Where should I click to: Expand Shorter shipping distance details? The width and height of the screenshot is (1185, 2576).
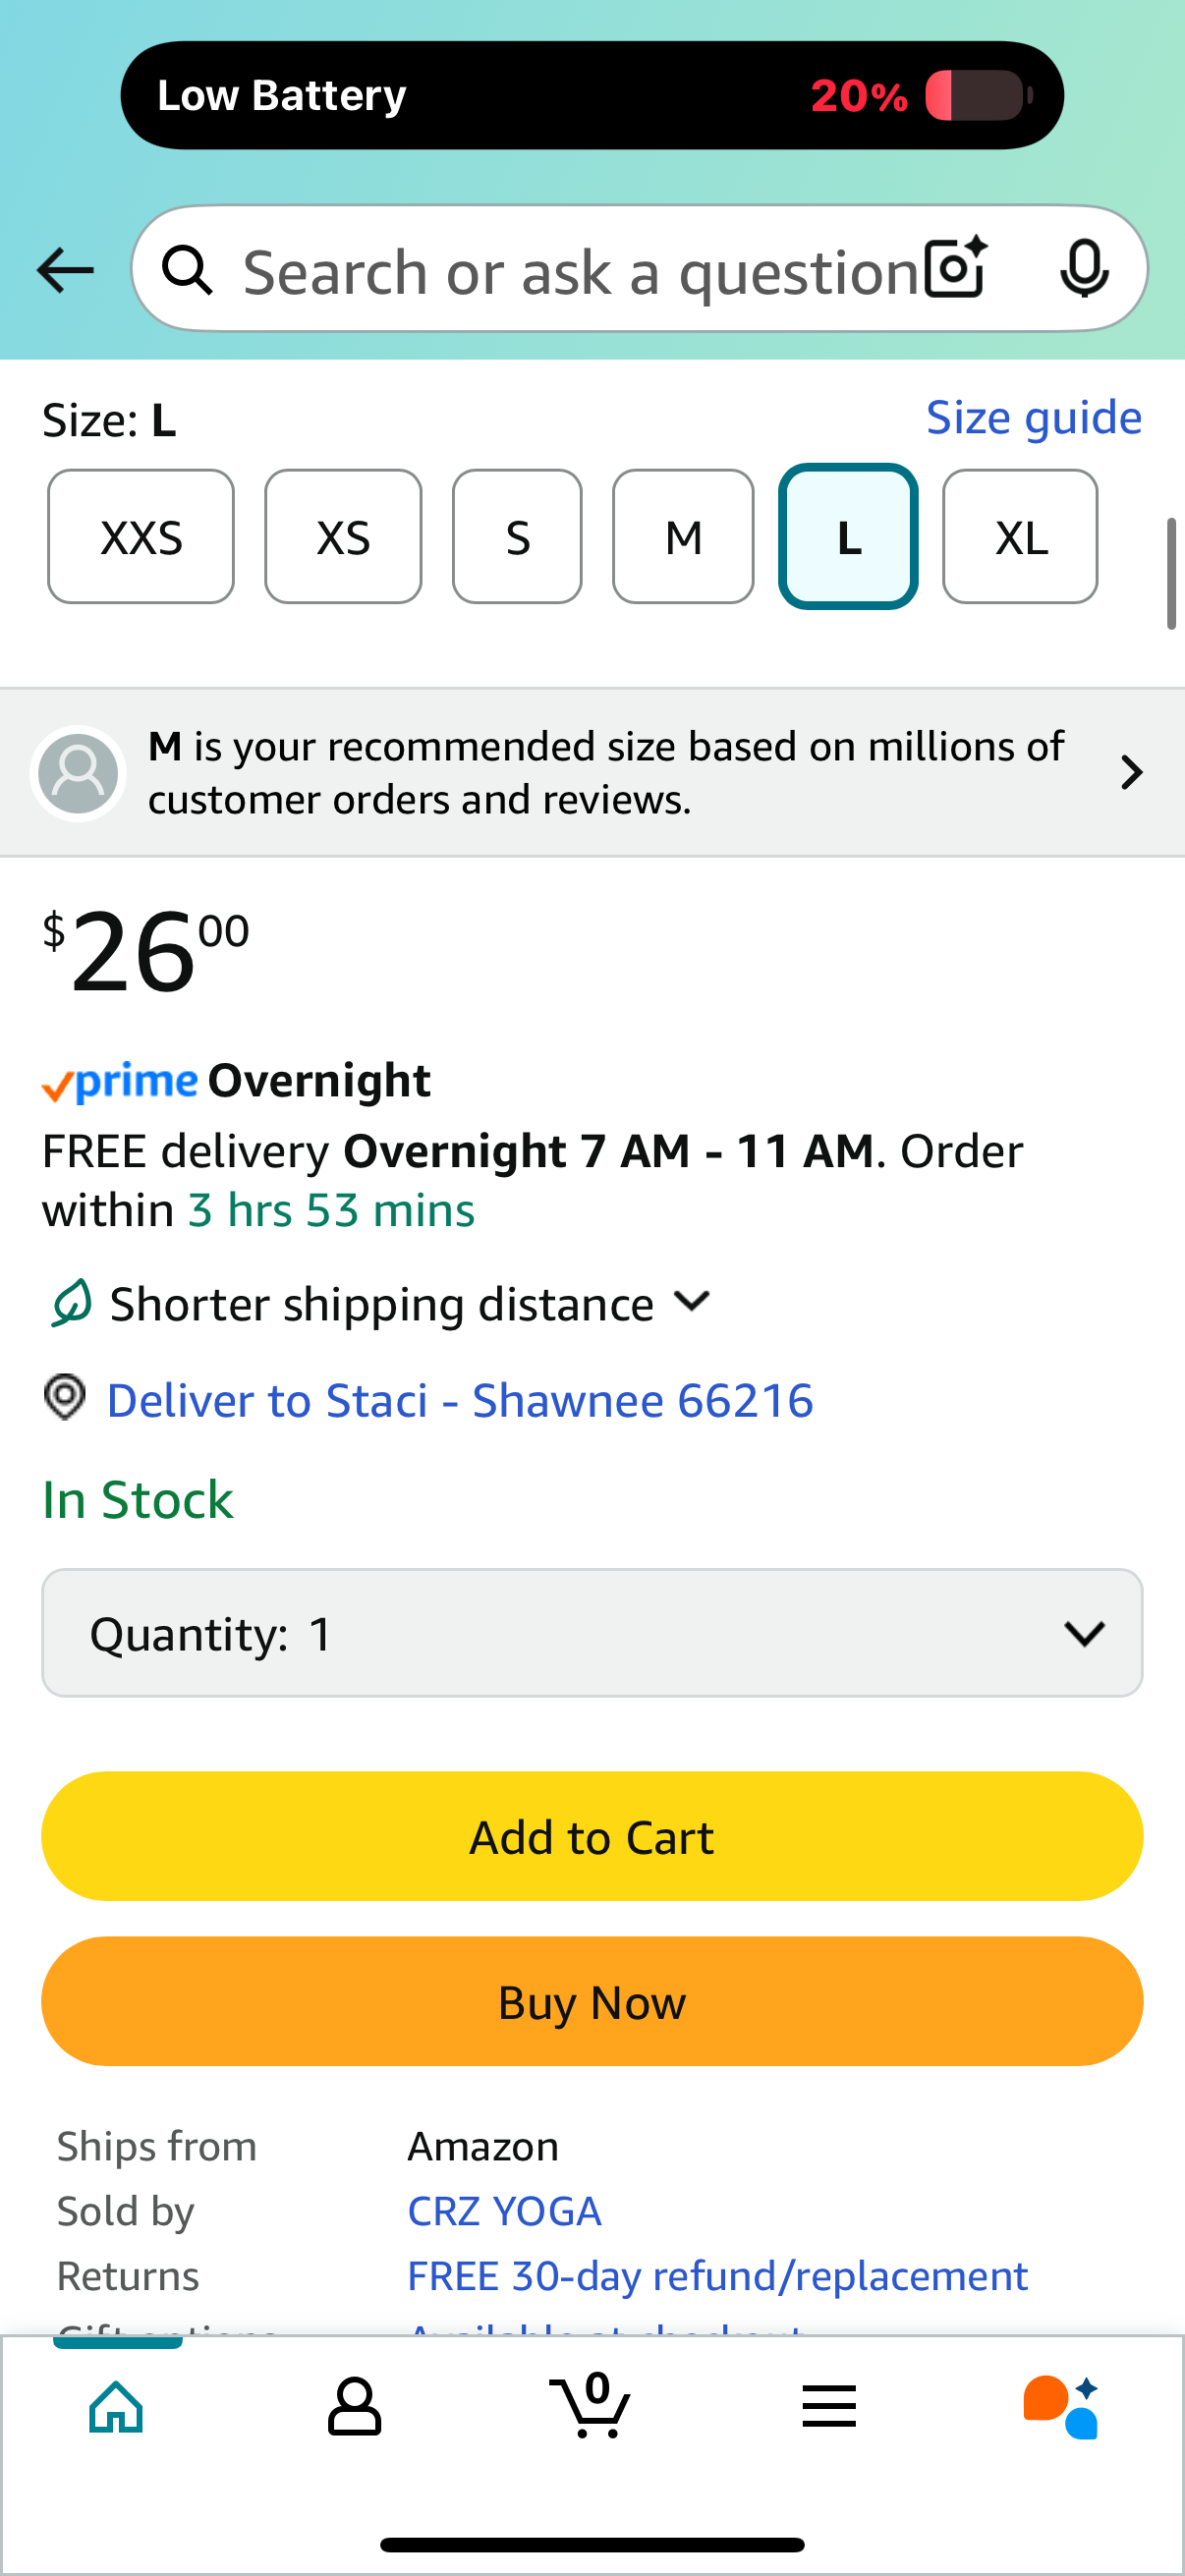coord(380,1304)
